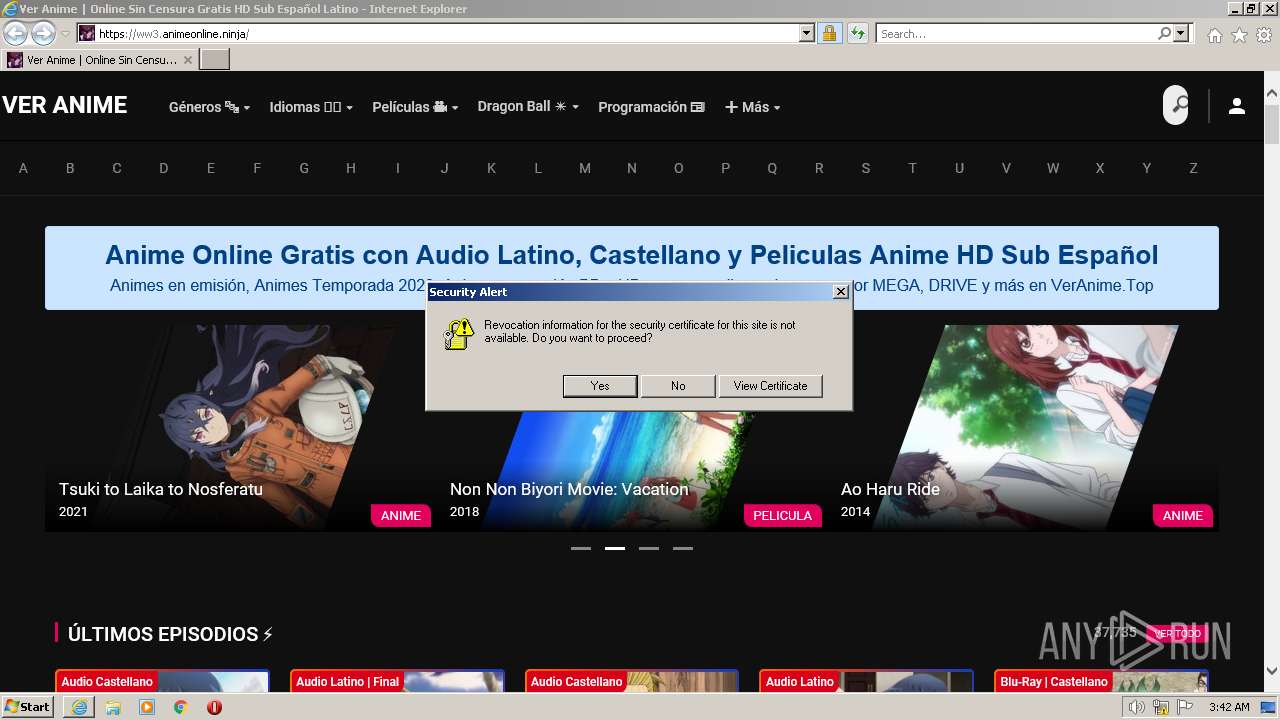1280x720 pixels.
Task: Click the page scrollbar up arrow
Action: pos(1272,93)
